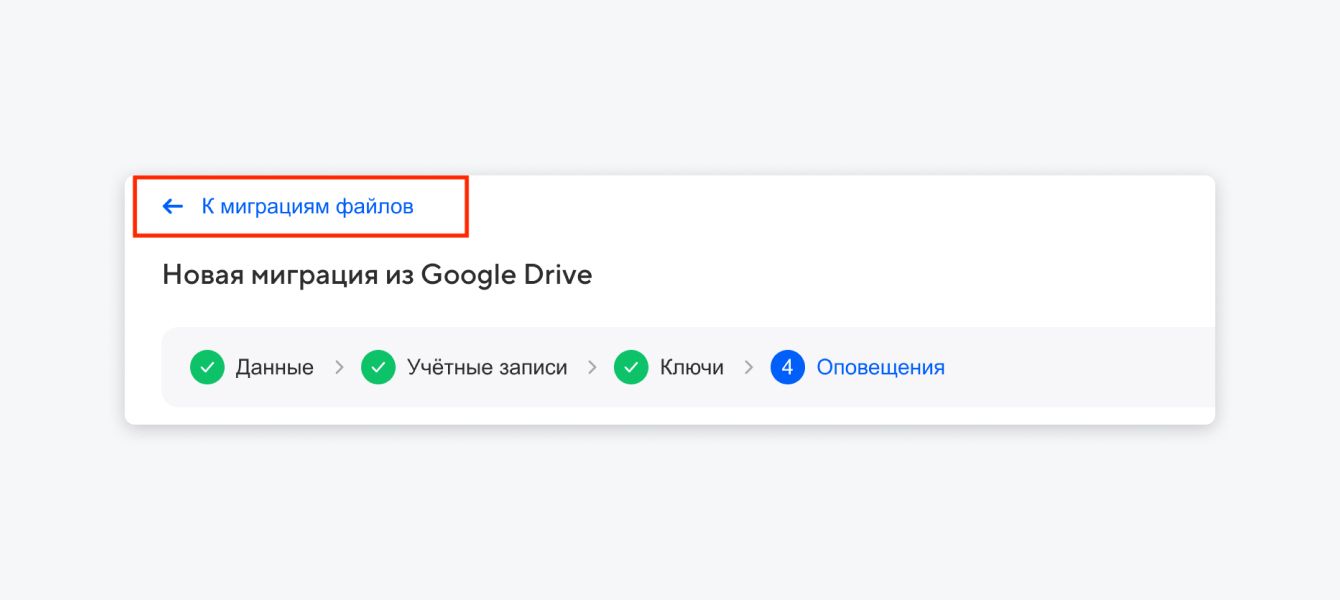Click inside the highlighted red rectangle area

[300, 206]
